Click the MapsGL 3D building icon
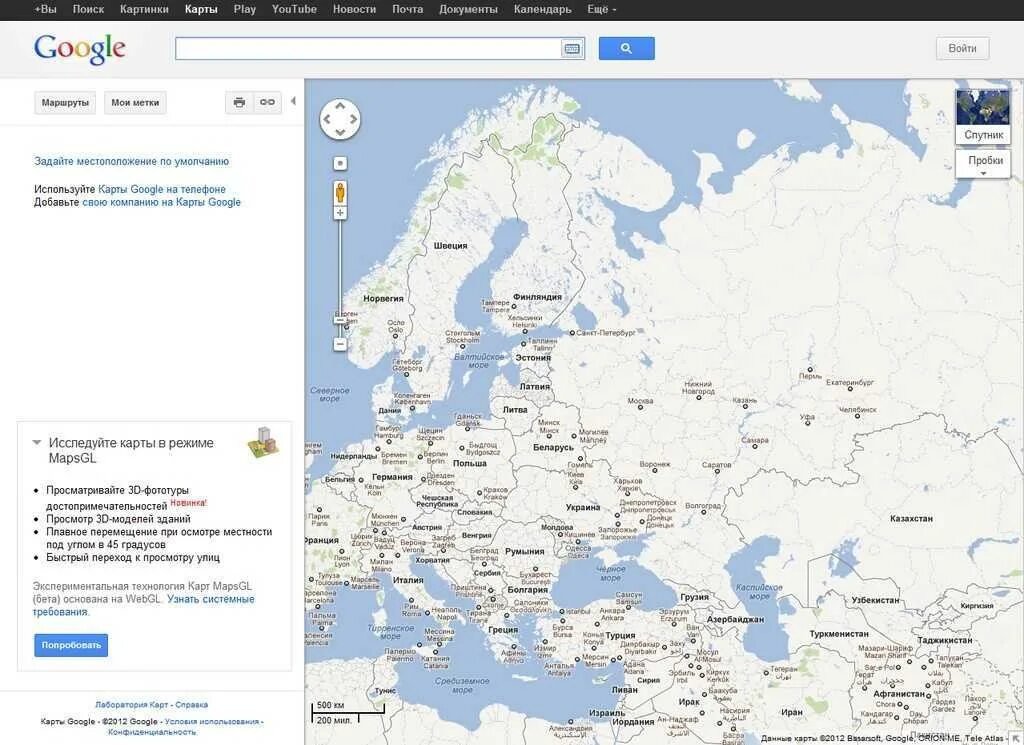Image resolution: width=1024 pixels, height=745 pixels. [263, 442]
